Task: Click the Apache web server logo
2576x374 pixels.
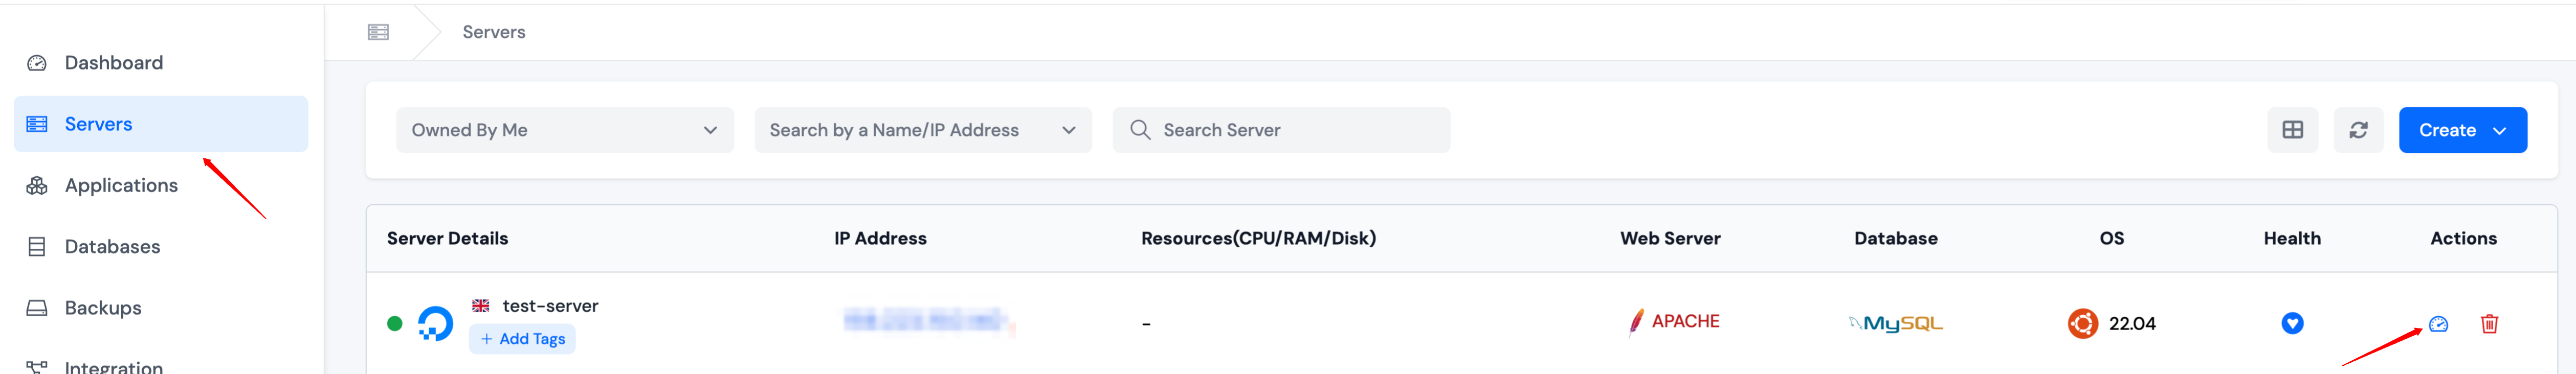Action: coord(1674,322)
